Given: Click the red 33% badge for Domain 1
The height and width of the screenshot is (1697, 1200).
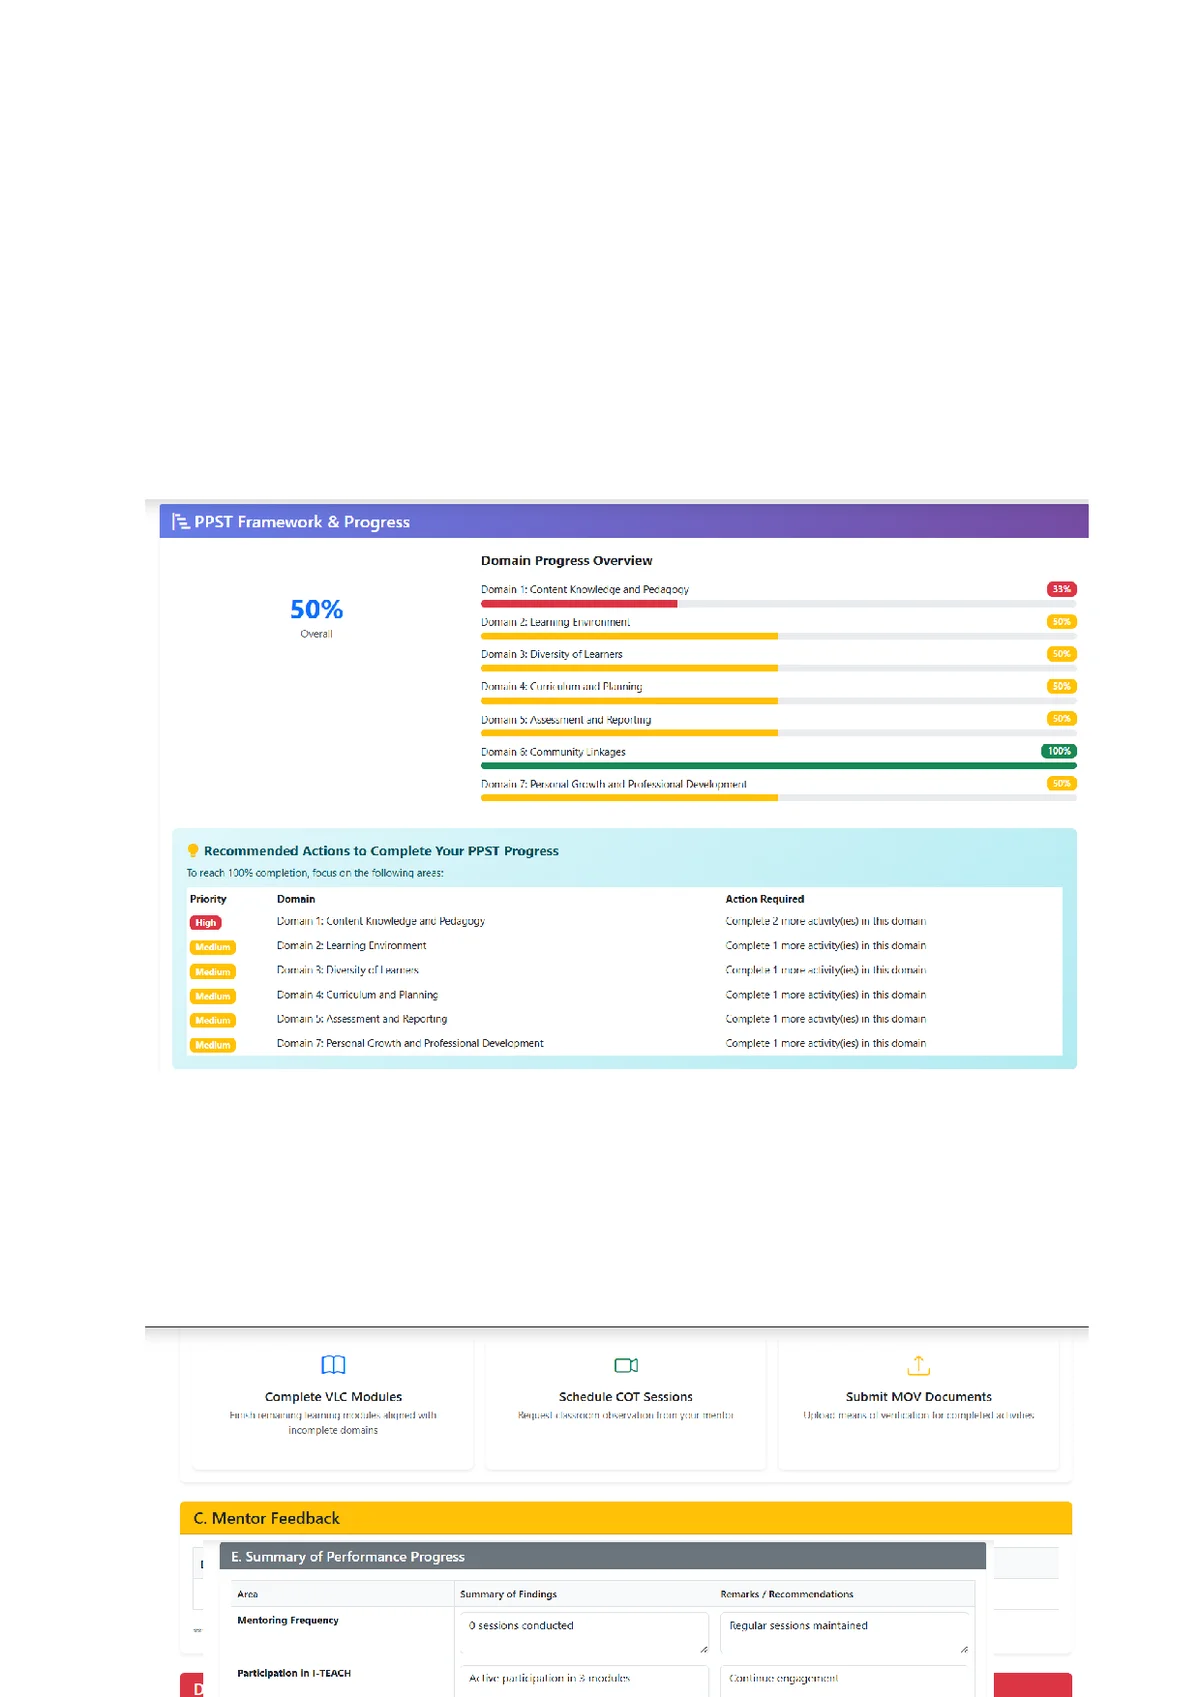Looking at the screenshot, I should pyautogui.click(x=1061, y=589).
